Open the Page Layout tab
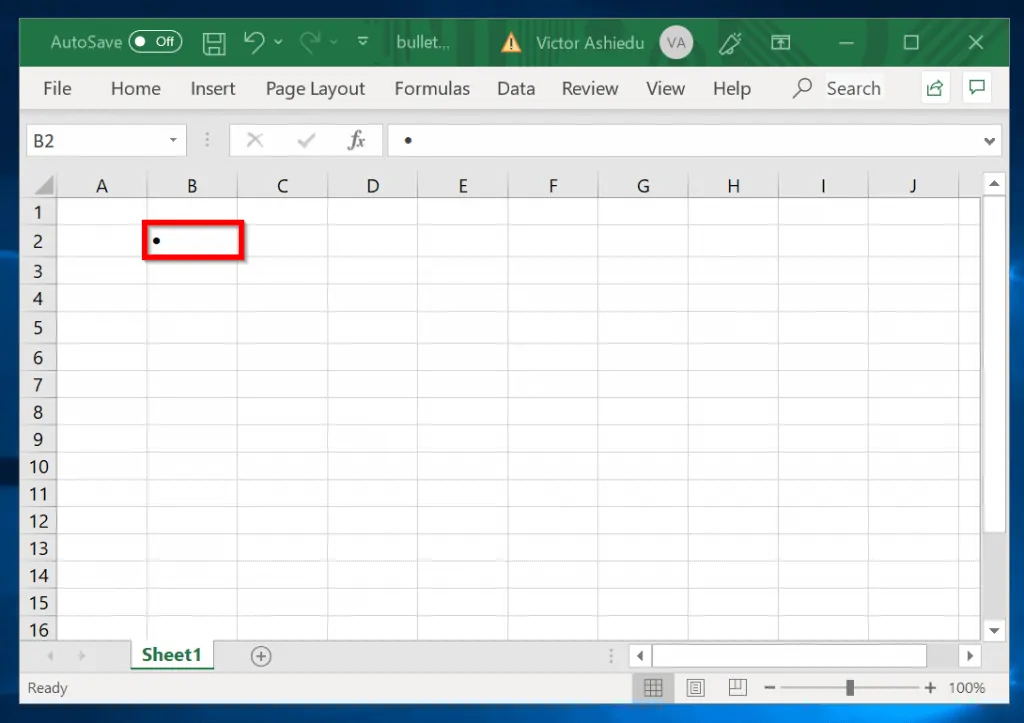 tap(315, 88)
